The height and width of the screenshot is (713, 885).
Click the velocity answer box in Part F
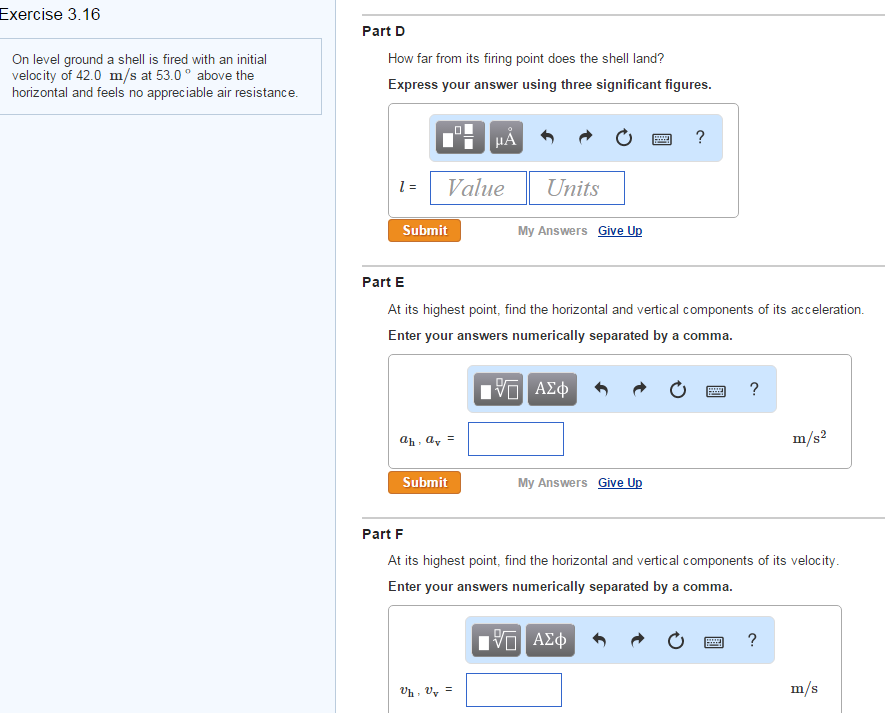point(515,689)
